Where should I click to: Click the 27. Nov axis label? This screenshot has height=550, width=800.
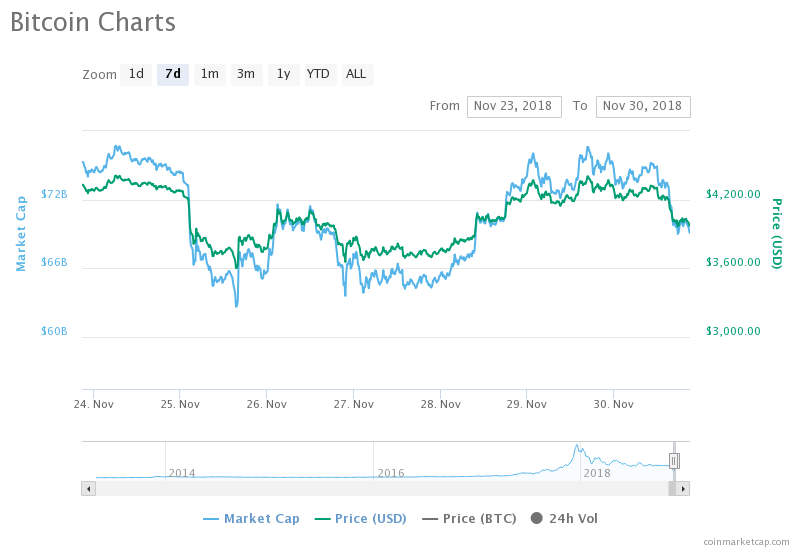(354, 405)
